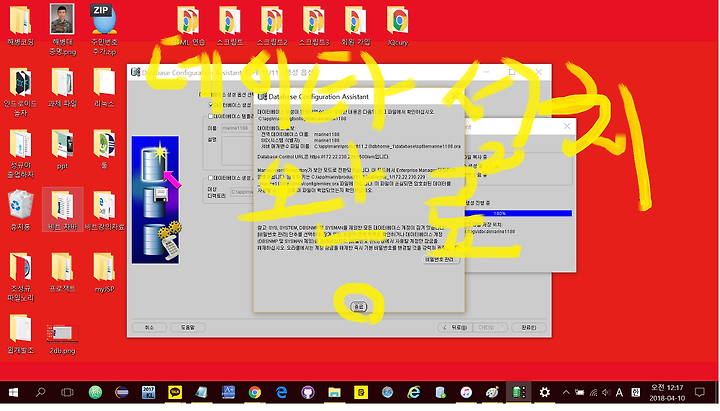Select the 휴지통 recycle bin icon

20,210
